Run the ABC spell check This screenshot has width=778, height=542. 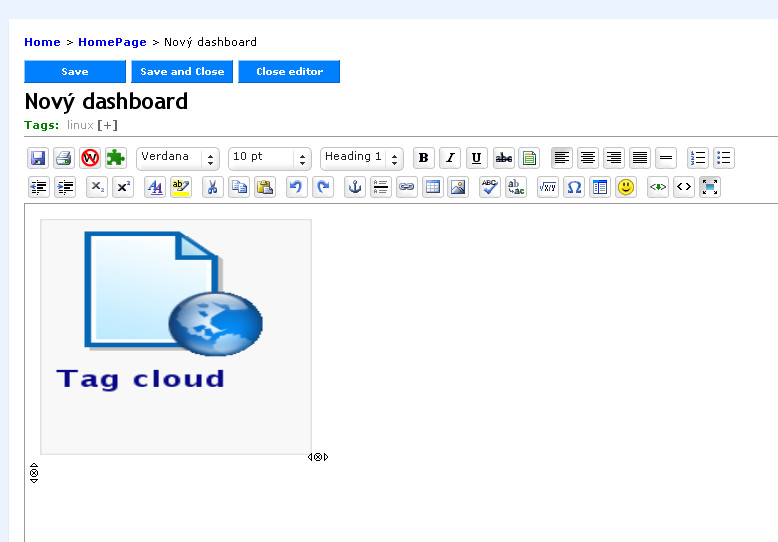pyautogui.click(x=490, y=187)
